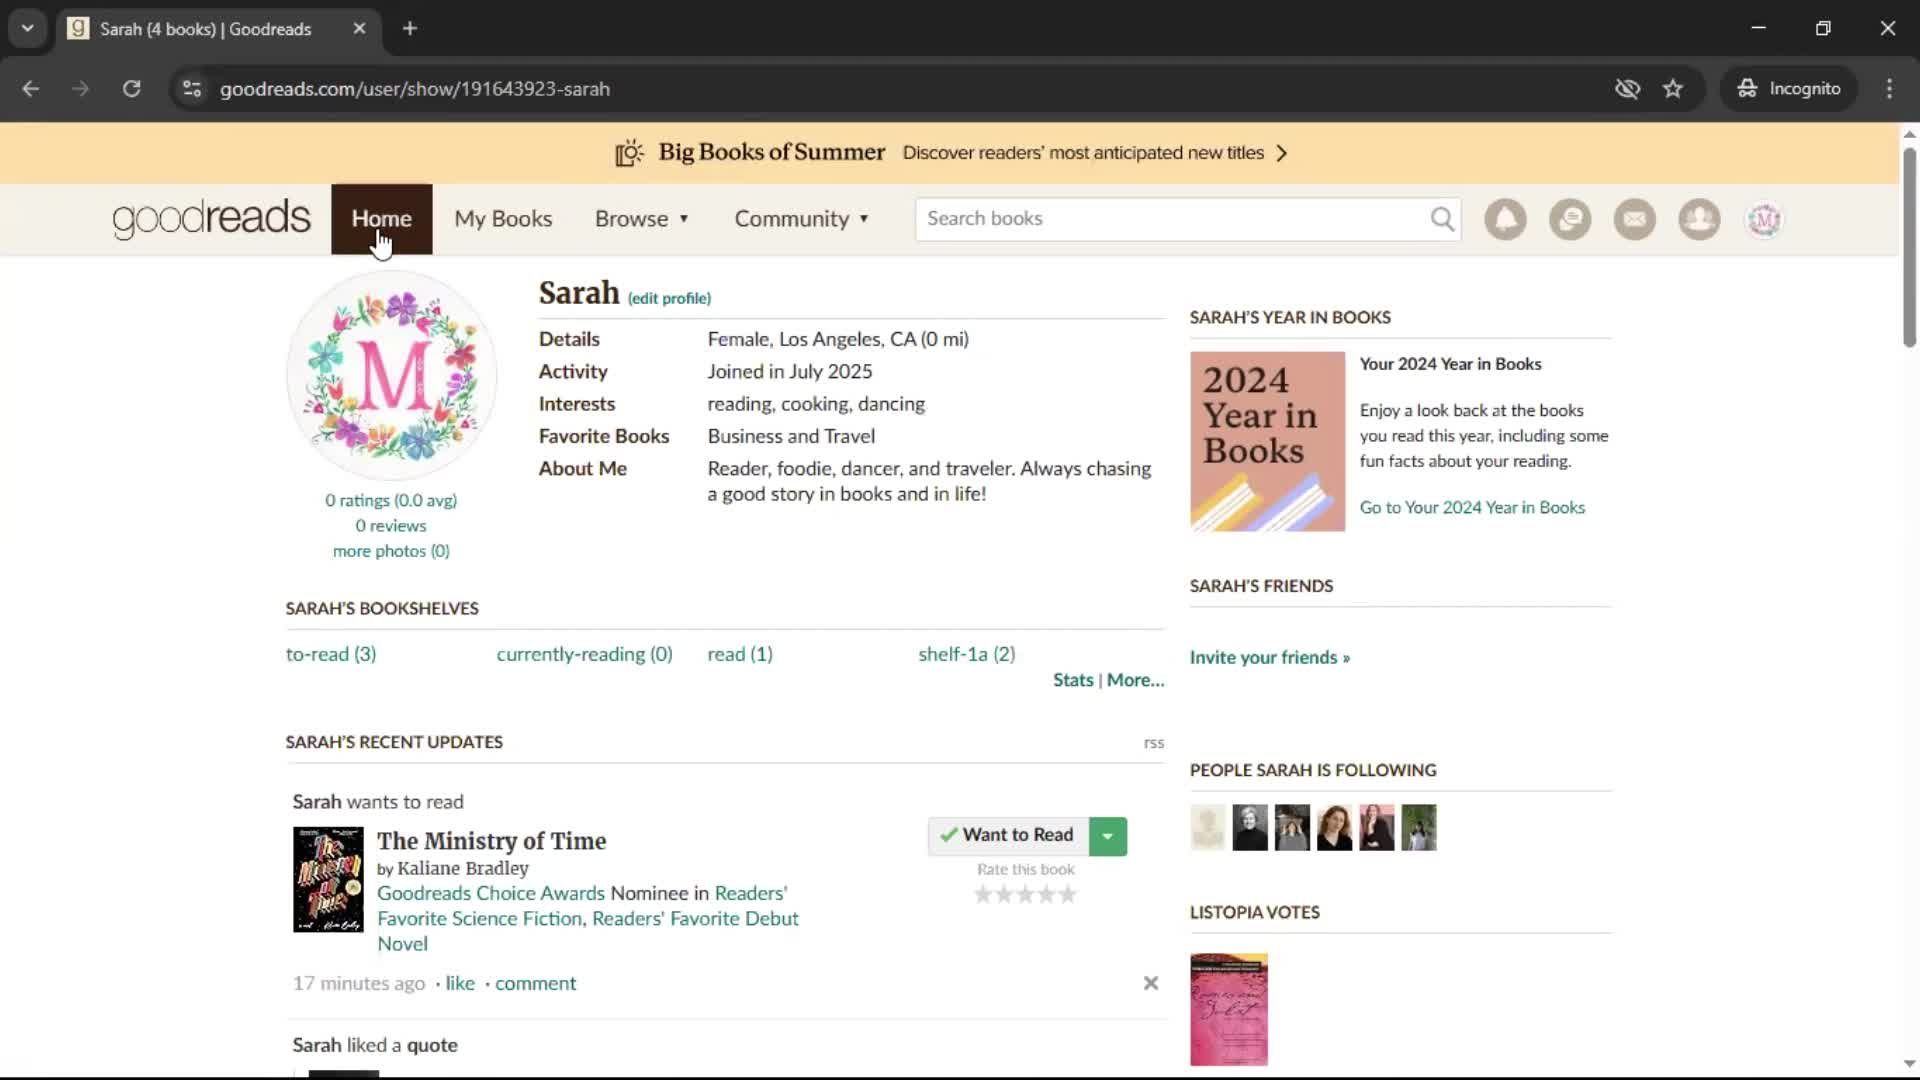Image resolution: width=1920 pixels, height=1080 pixels.
Task: Click the Incognito indicator
Action: 1789,88
